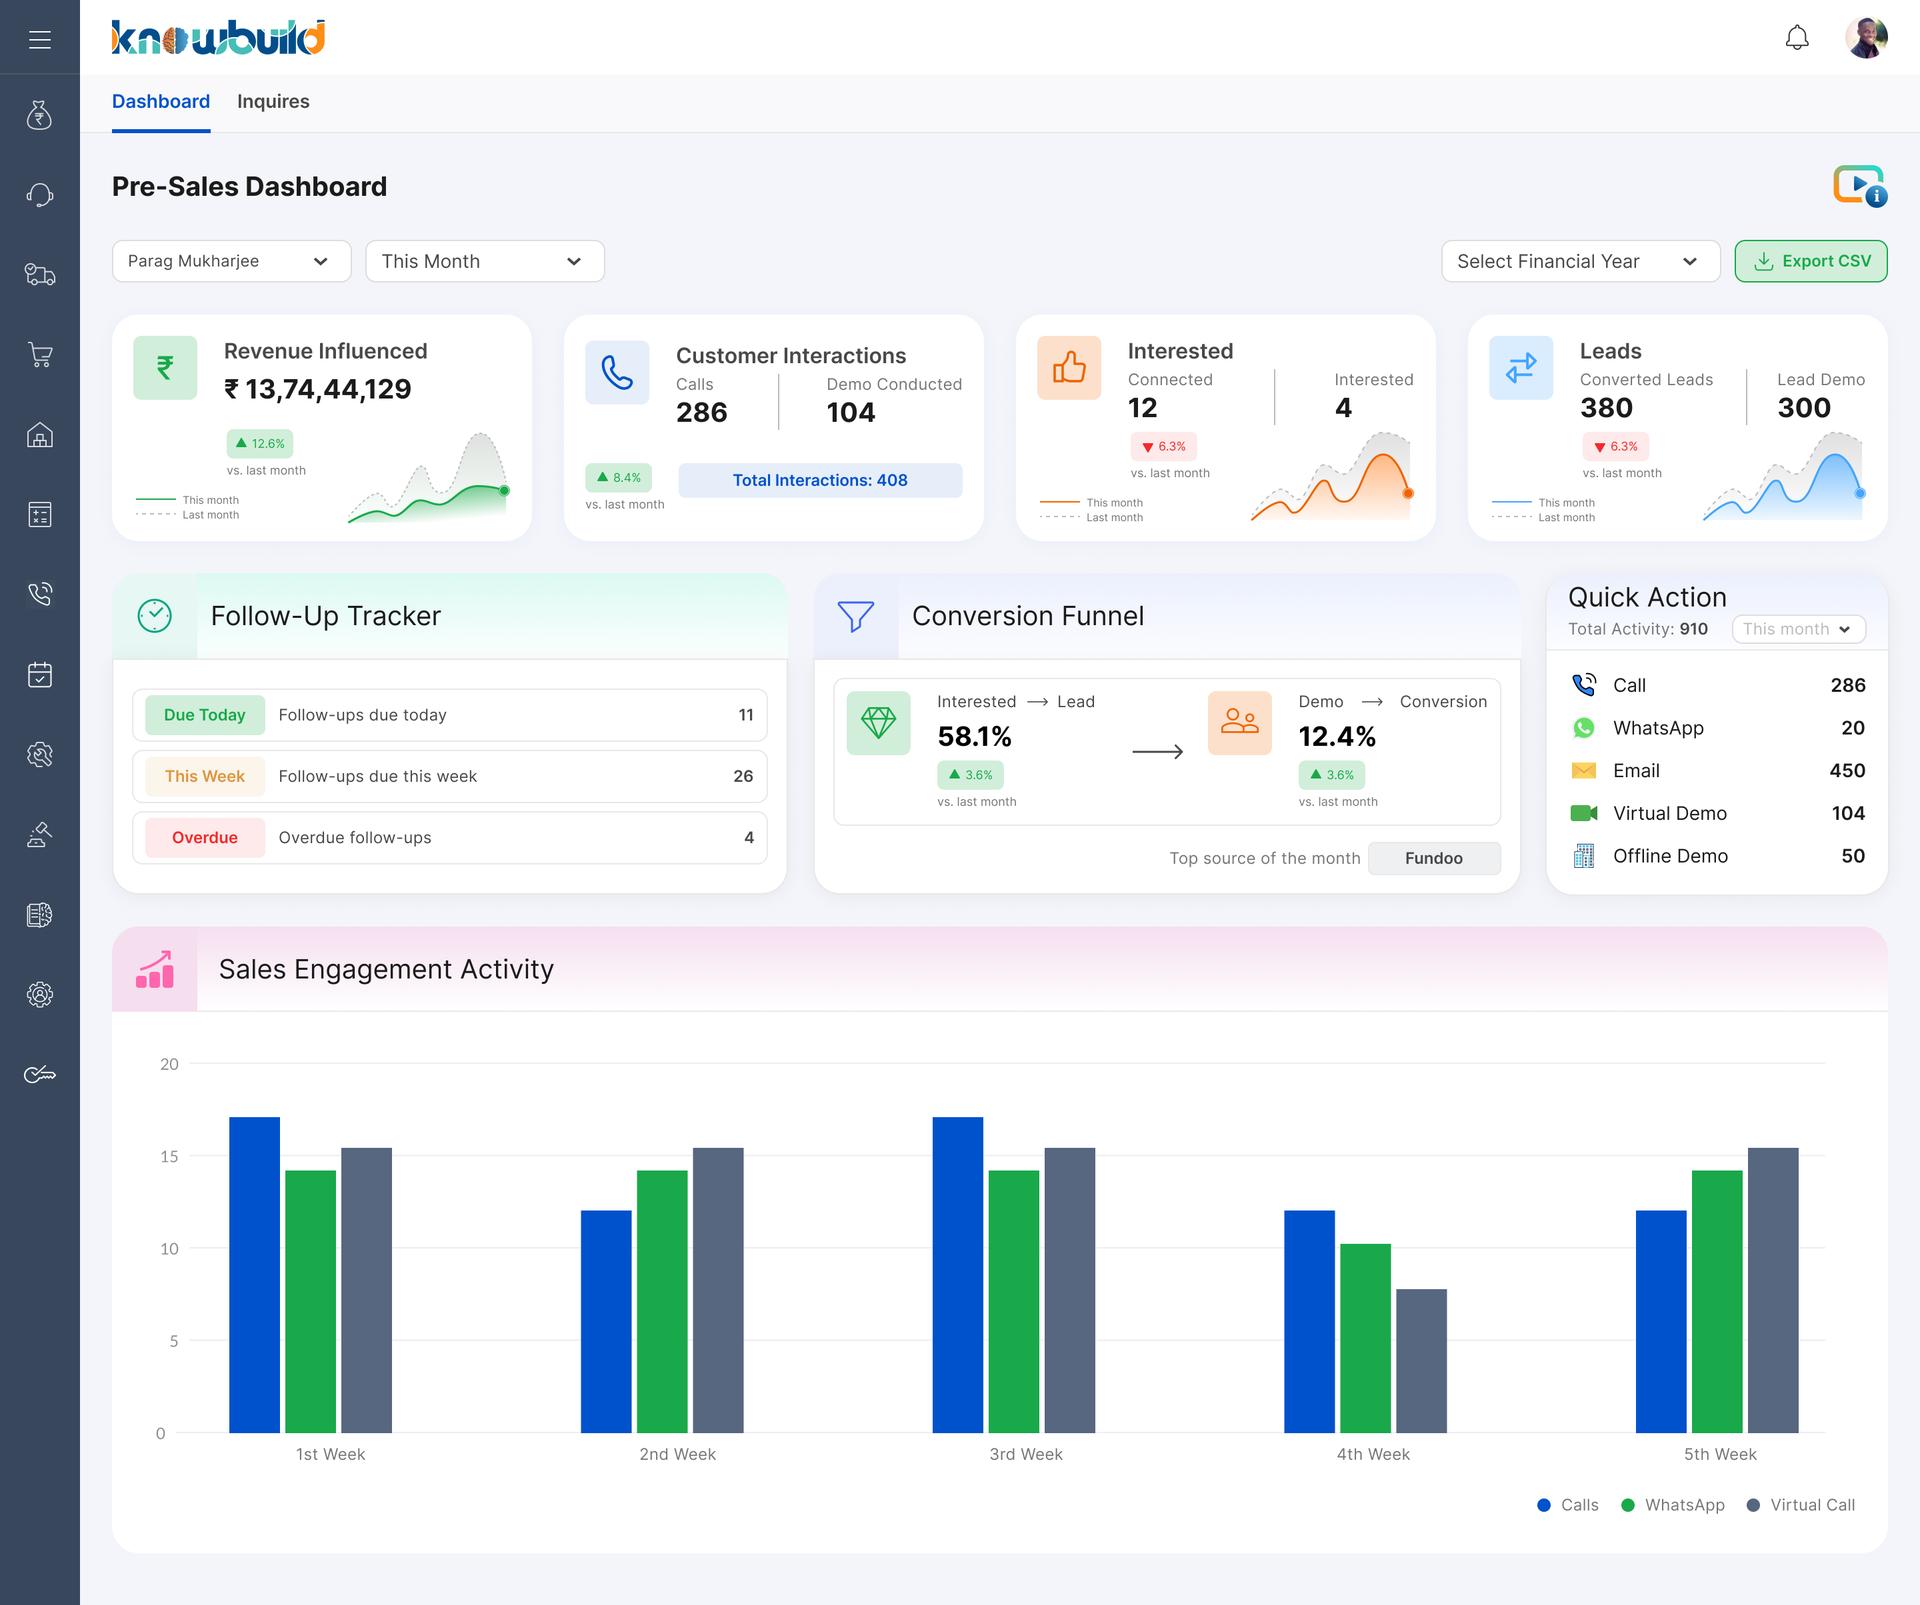
Task: Toggle Virtual Call series in legend
Action: [1801, 1505]
